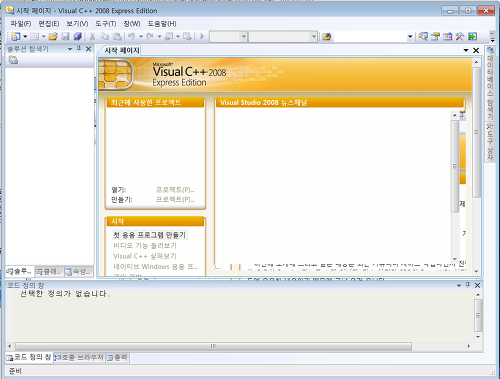500x379 pixels.
Task: Open Solution Explorer from toolbar icon
Action: tap(423, 36)
